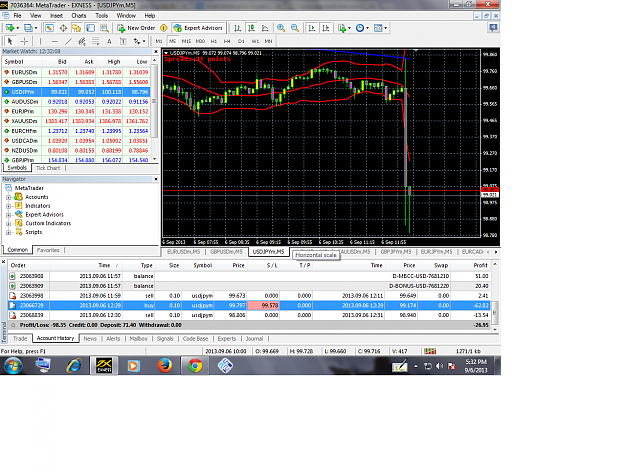Expand the Custom Indicators tree node
This screenshot has width=625, height=471.
click(x=8, y=224)
